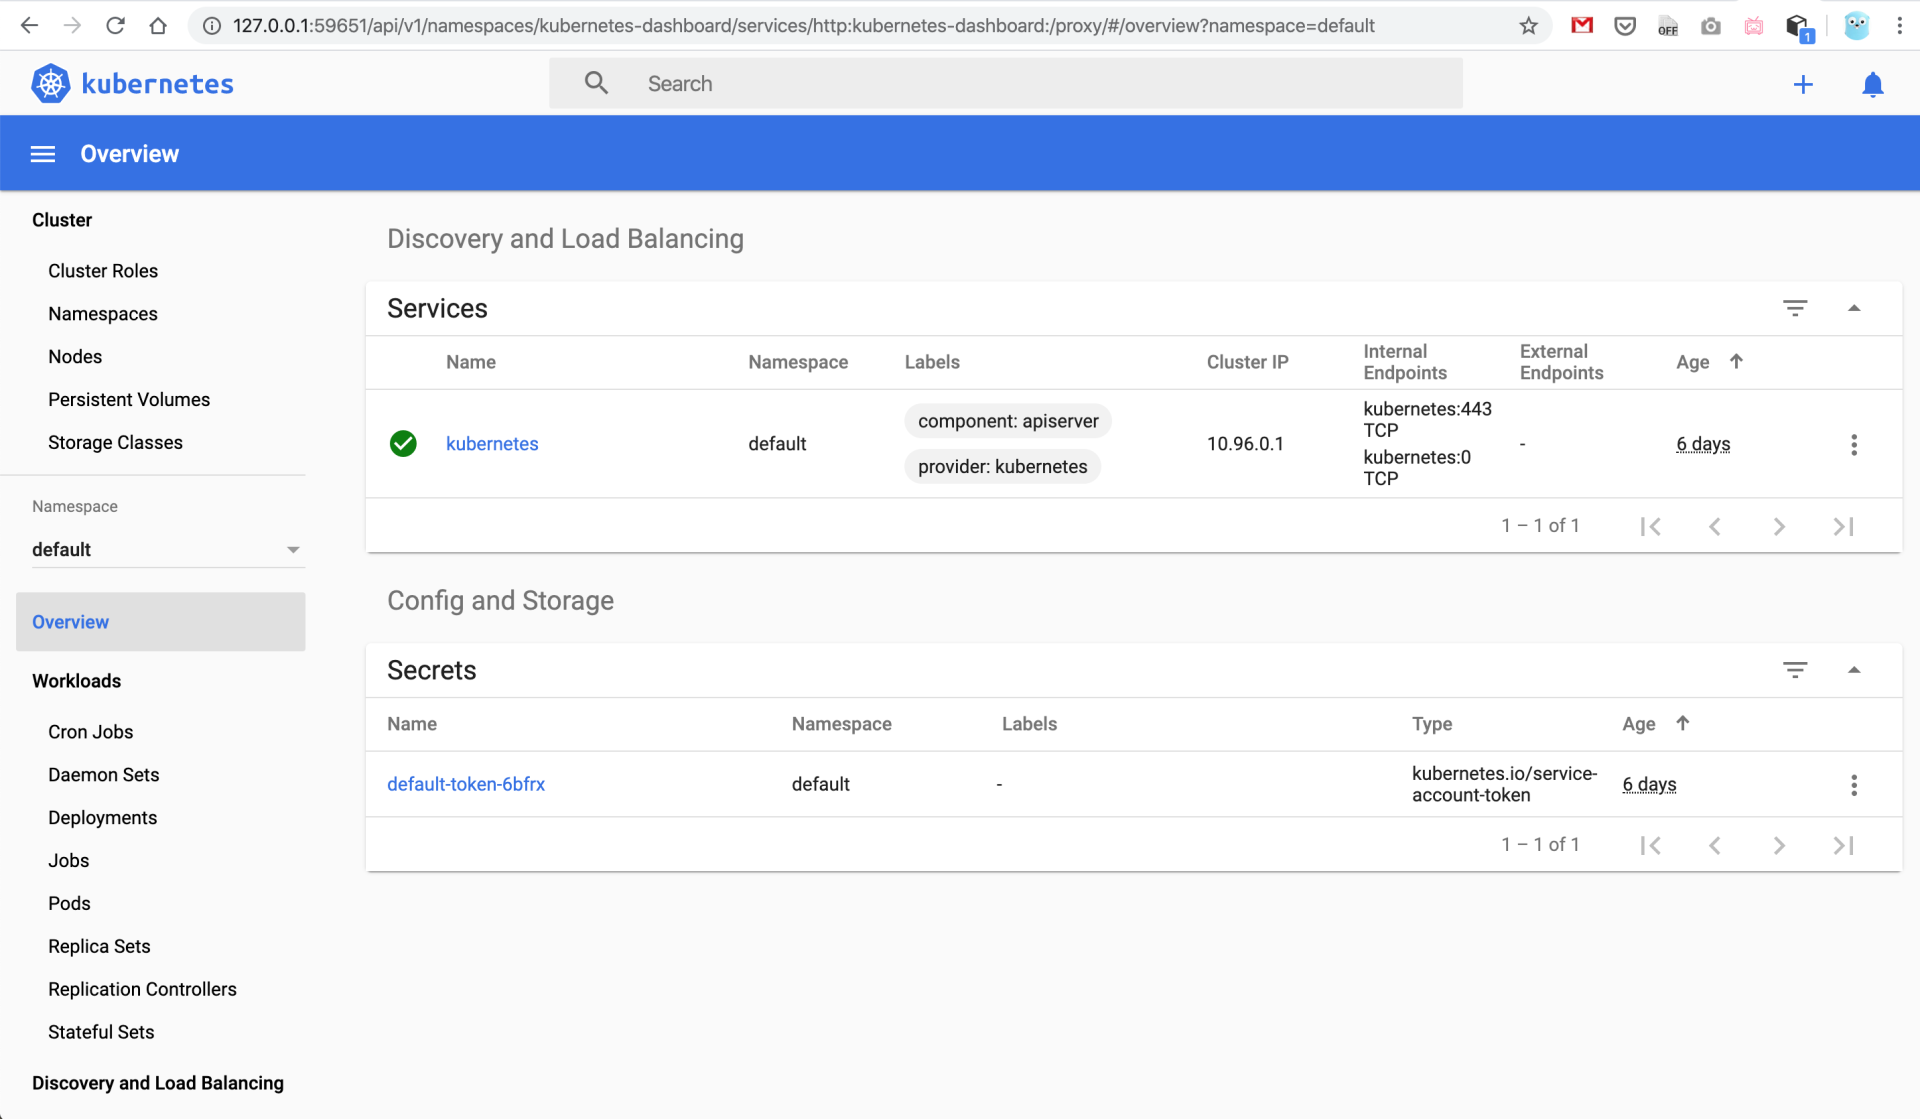Collapse the Services card
Viewport: 1920px width, 1119px height.
[1853, 308]
